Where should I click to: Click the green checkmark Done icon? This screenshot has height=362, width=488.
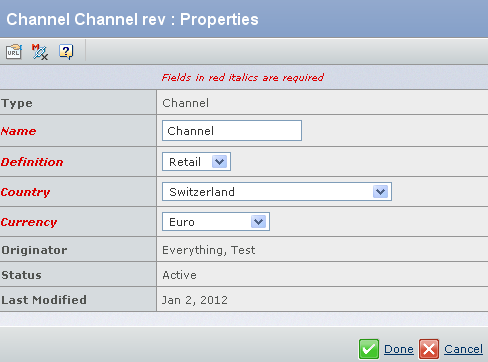click(369, 349)
